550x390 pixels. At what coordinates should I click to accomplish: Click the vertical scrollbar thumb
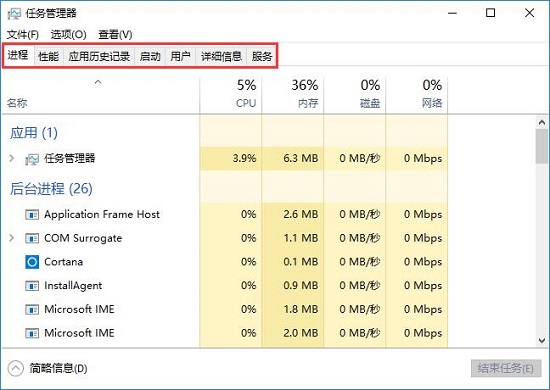coord(542,146)
